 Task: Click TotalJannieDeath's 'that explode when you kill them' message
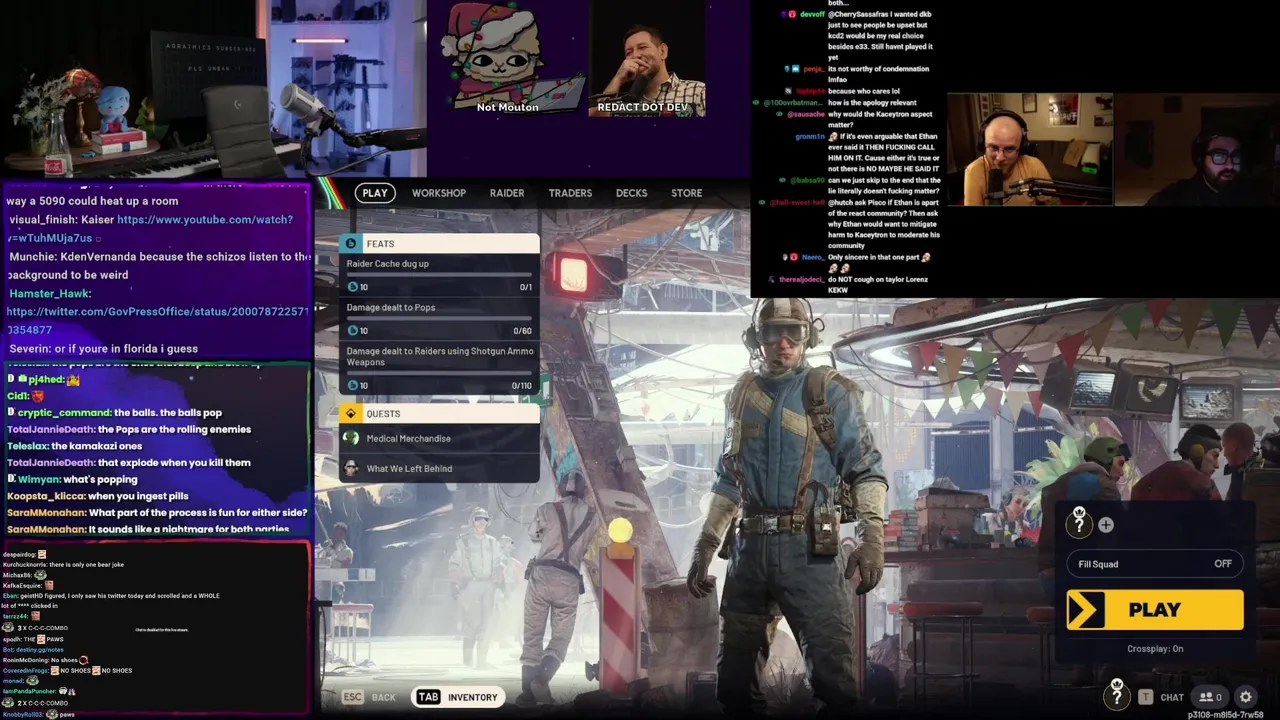[x=129, y=463]
